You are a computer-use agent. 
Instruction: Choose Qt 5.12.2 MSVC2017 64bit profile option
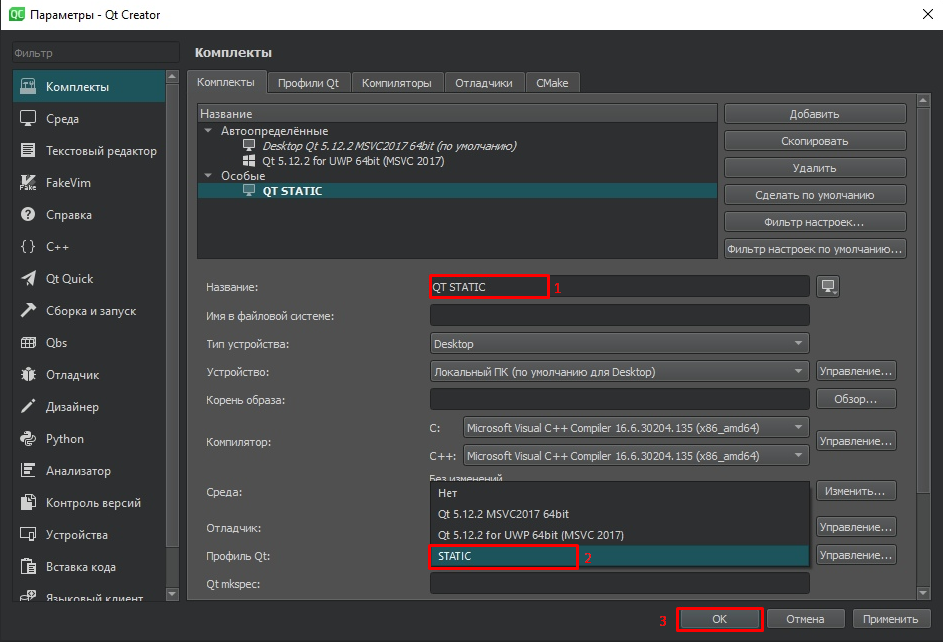[619, 514]
